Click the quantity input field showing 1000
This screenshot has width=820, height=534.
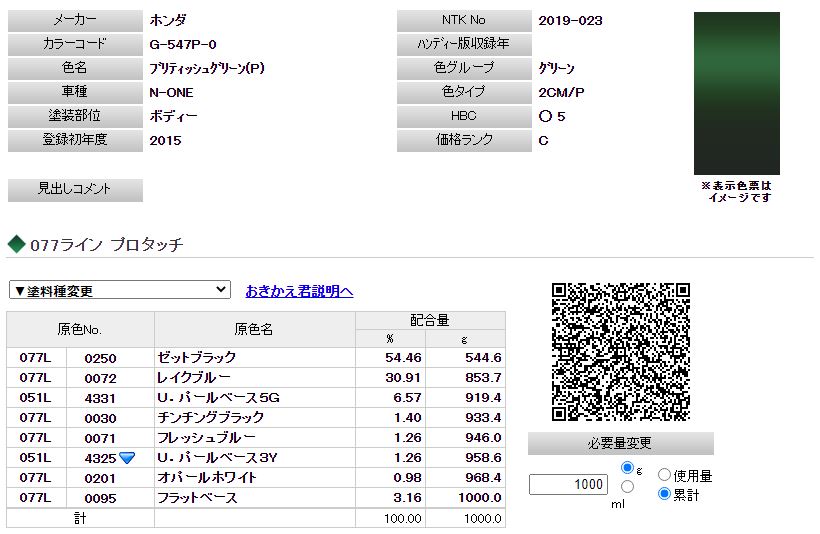568,485
